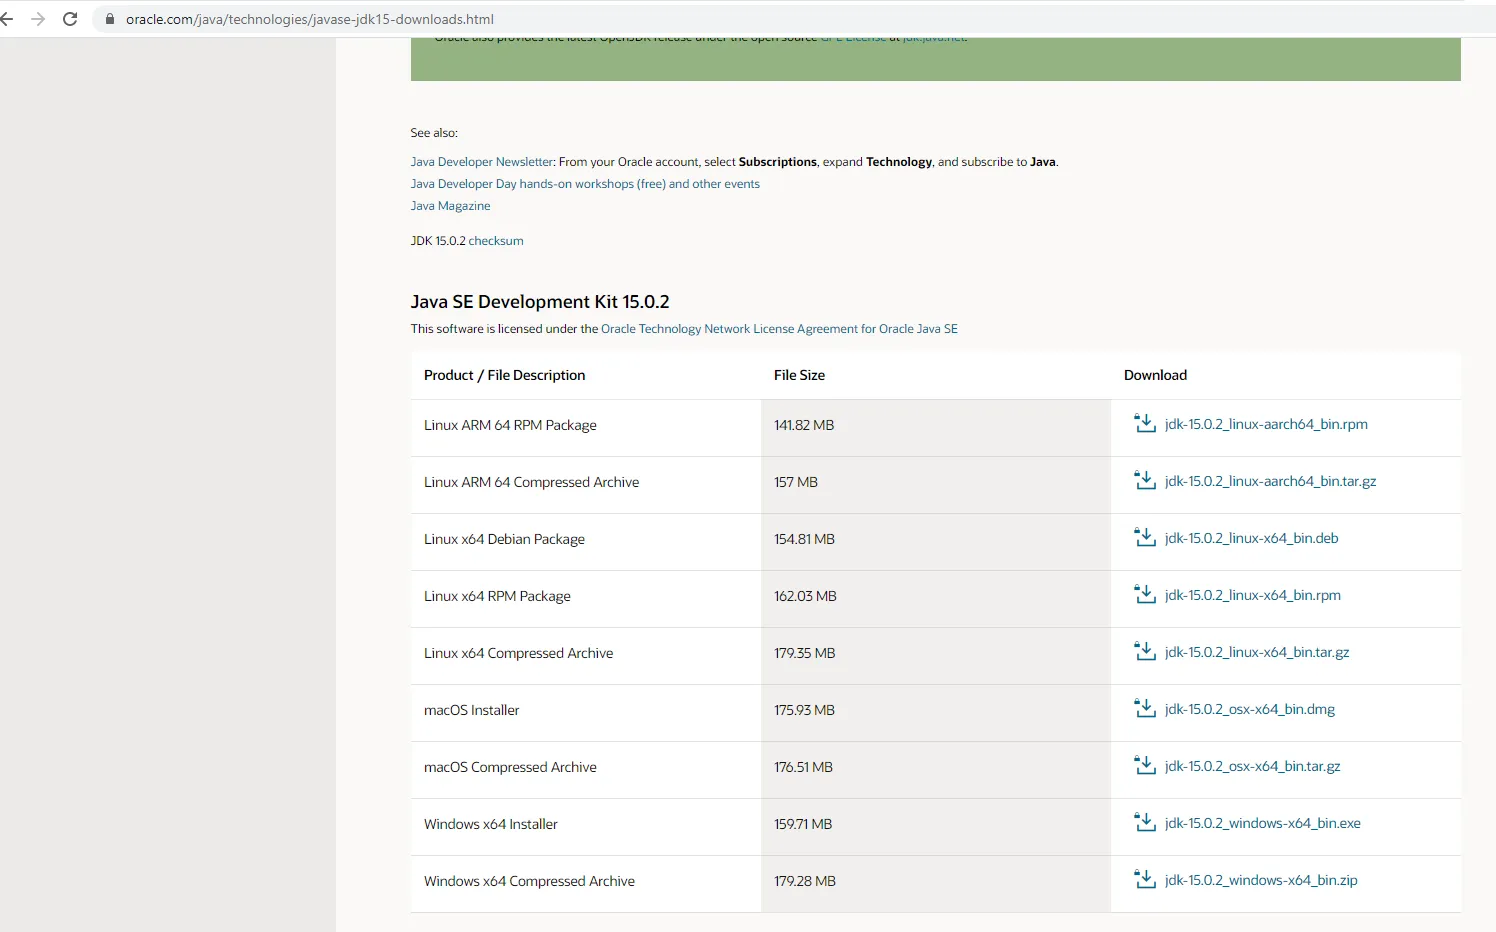The height and width of the screenshot is (932, 1496).
Task: Click download icon for Windows x64 Installer
Action: click(1144, 823)
